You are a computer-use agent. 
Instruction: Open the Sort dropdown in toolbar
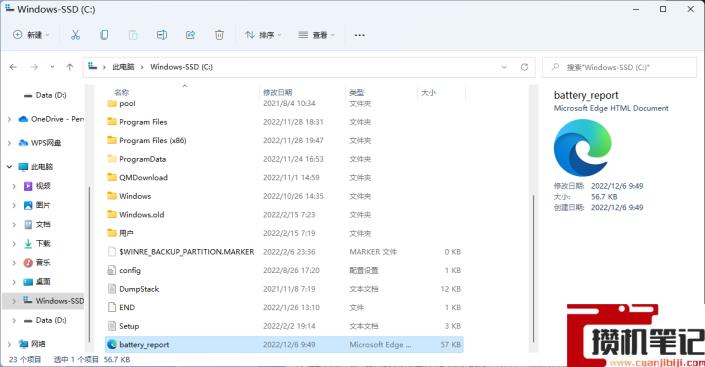(x=263, y=35)
